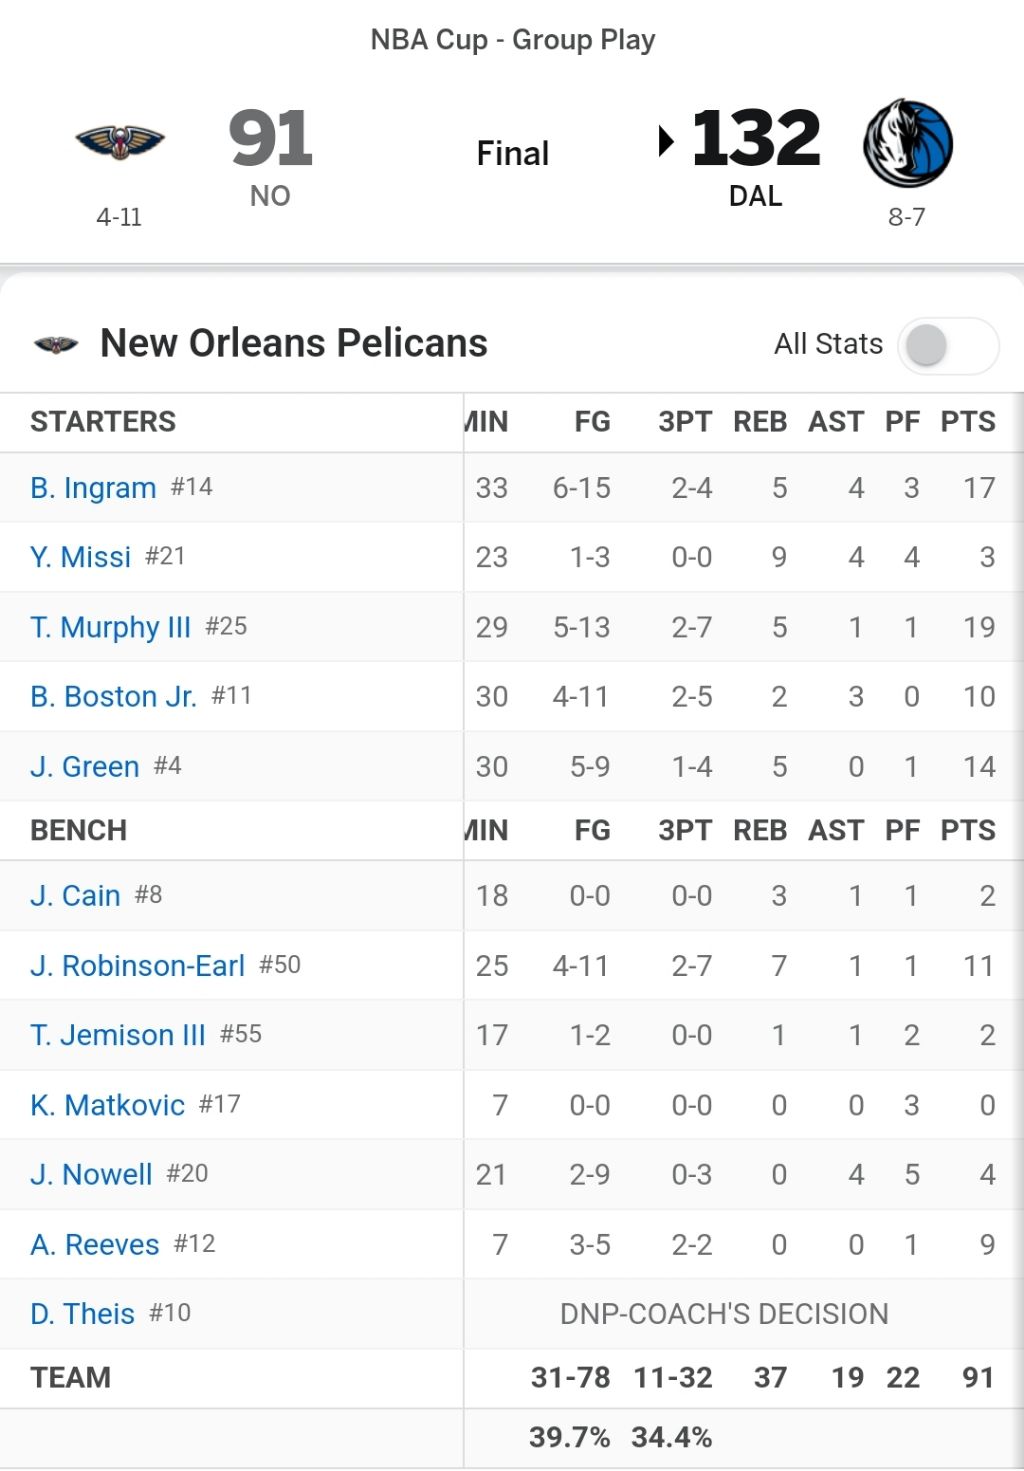1024x1471 pixels.
Task: Click the New Orleans Pelicans logo at top
Action: (120, 142)
